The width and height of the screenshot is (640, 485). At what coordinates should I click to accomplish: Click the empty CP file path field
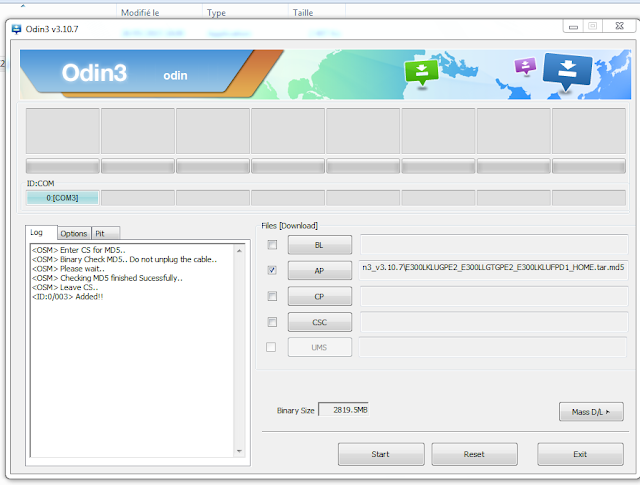tap(494, 296)
